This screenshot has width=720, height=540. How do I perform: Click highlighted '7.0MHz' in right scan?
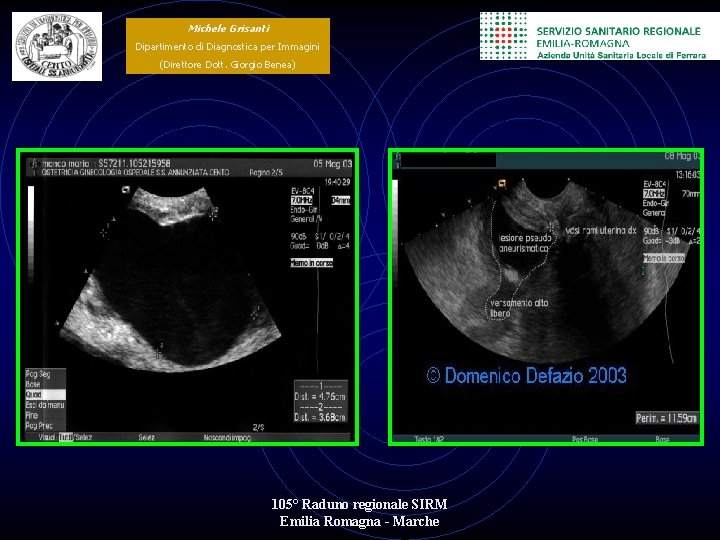(654, 194)
